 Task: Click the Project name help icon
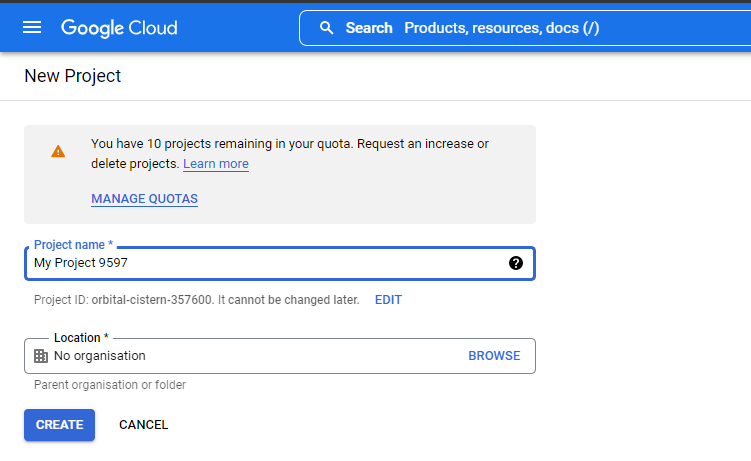pos(516,263)
